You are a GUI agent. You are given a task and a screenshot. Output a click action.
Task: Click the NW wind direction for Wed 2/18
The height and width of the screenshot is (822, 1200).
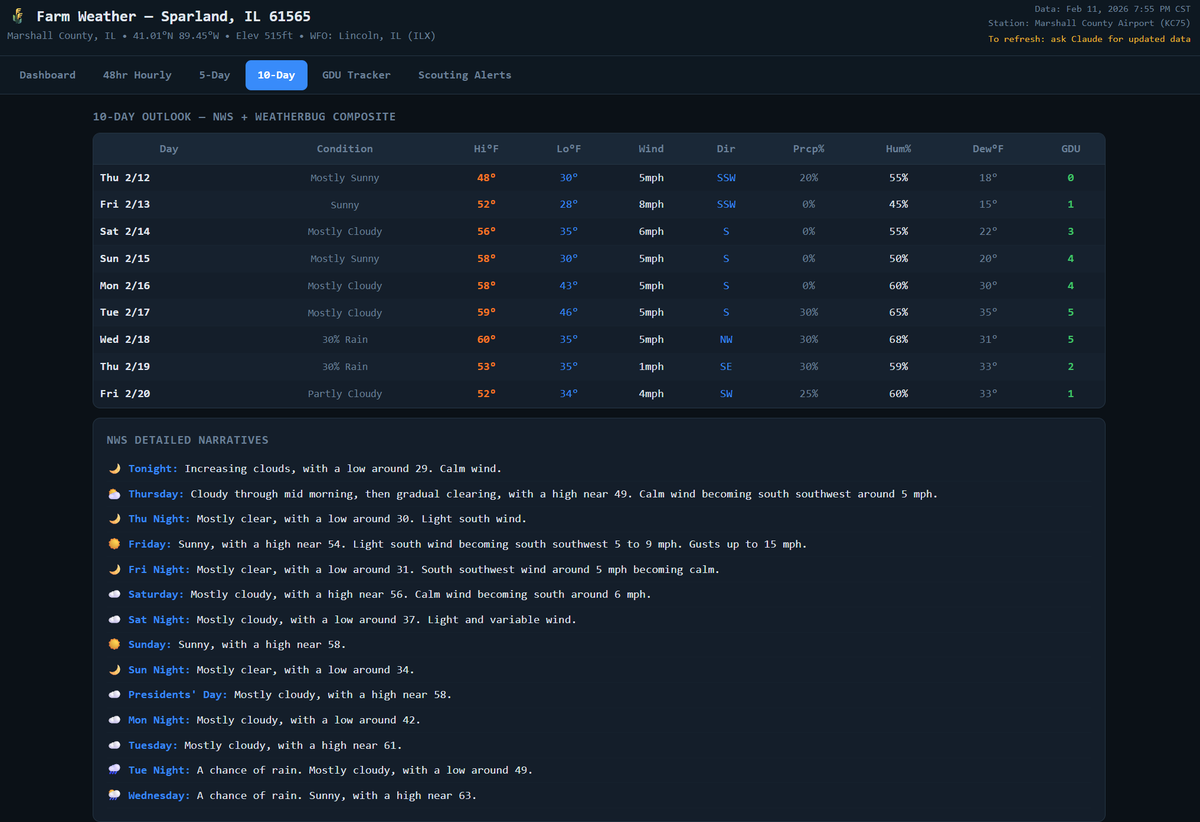click(x=726, y=340)
